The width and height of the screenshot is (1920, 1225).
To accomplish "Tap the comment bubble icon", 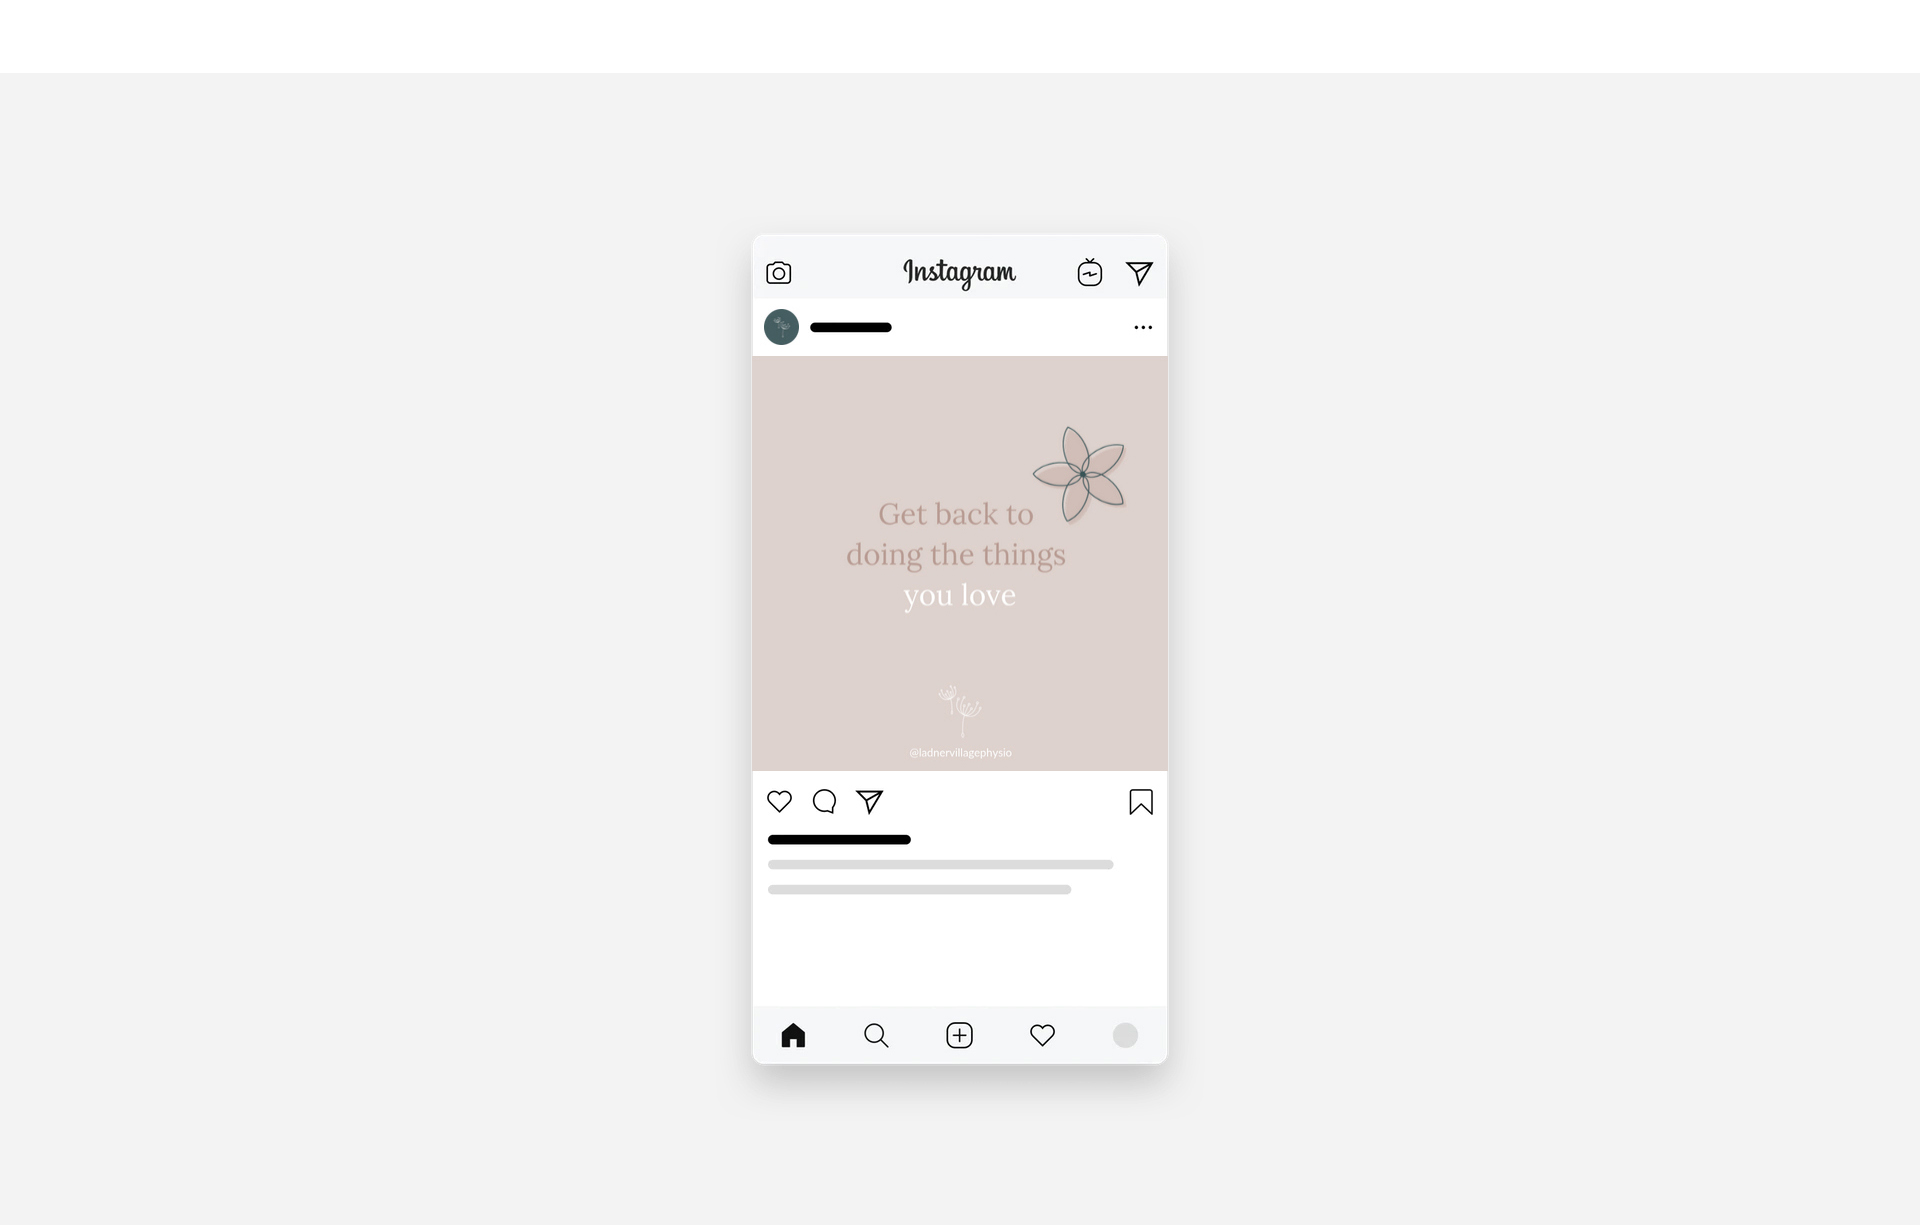I will [824, 801].
